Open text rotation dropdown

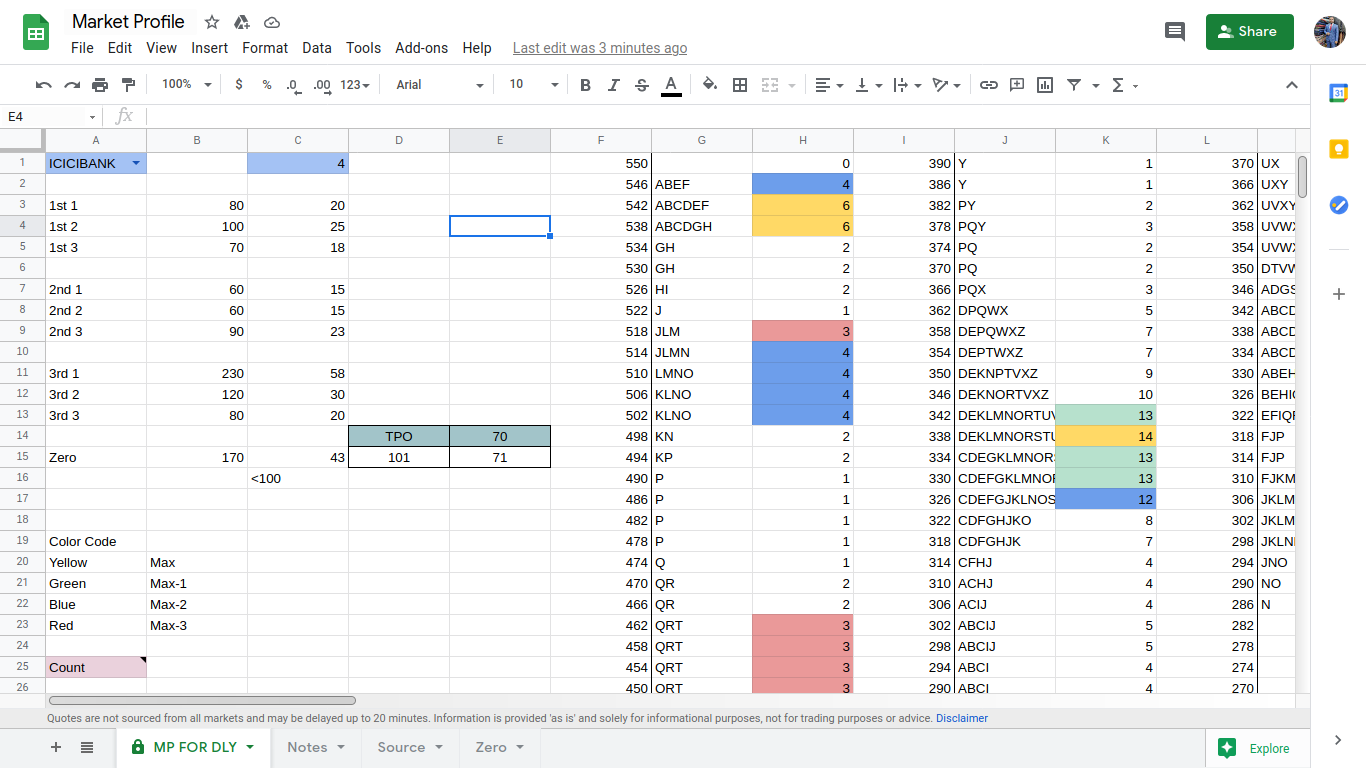[x=946, y=85]
